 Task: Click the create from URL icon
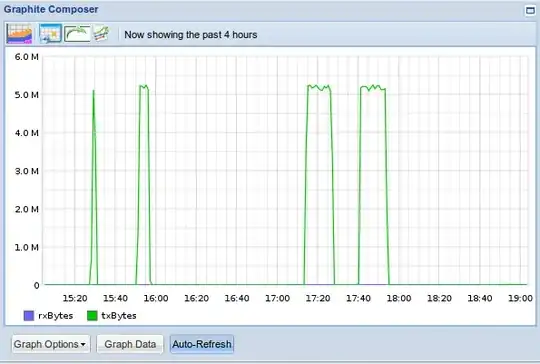click(102, 34)
